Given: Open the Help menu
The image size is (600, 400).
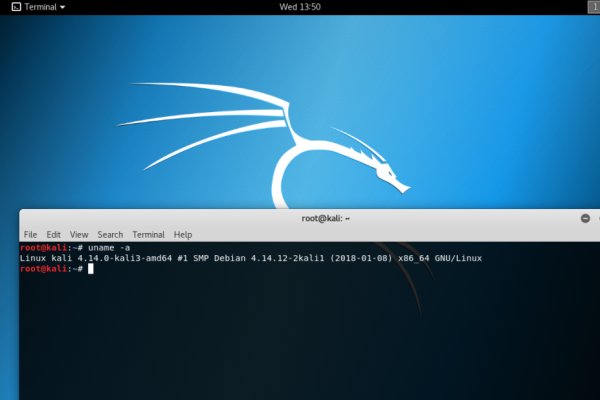Looking at the screenshot, I should 183,234.
